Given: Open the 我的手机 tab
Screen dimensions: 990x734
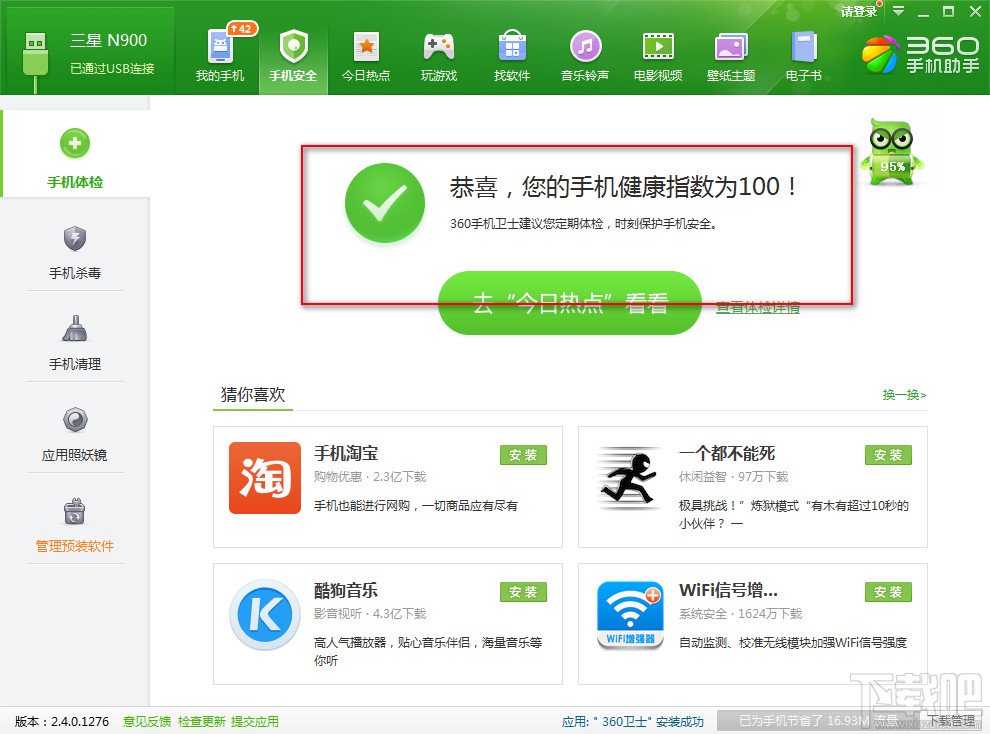Looking at the screenshot, I should pyautogui.click(x=220, y=56).
